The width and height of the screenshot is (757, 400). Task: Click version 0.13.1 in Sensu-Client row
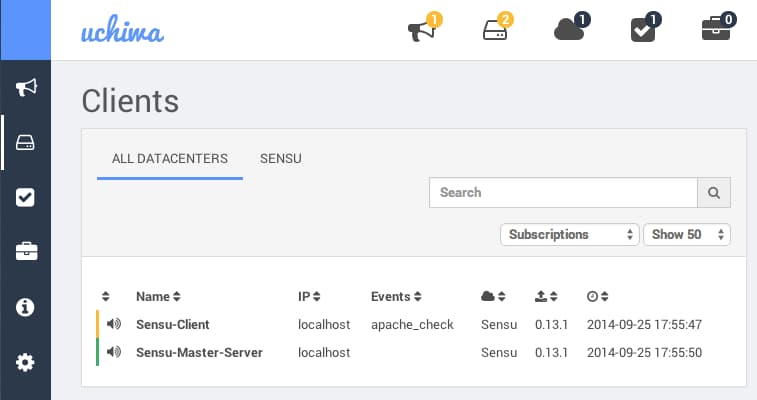(551, 325)
